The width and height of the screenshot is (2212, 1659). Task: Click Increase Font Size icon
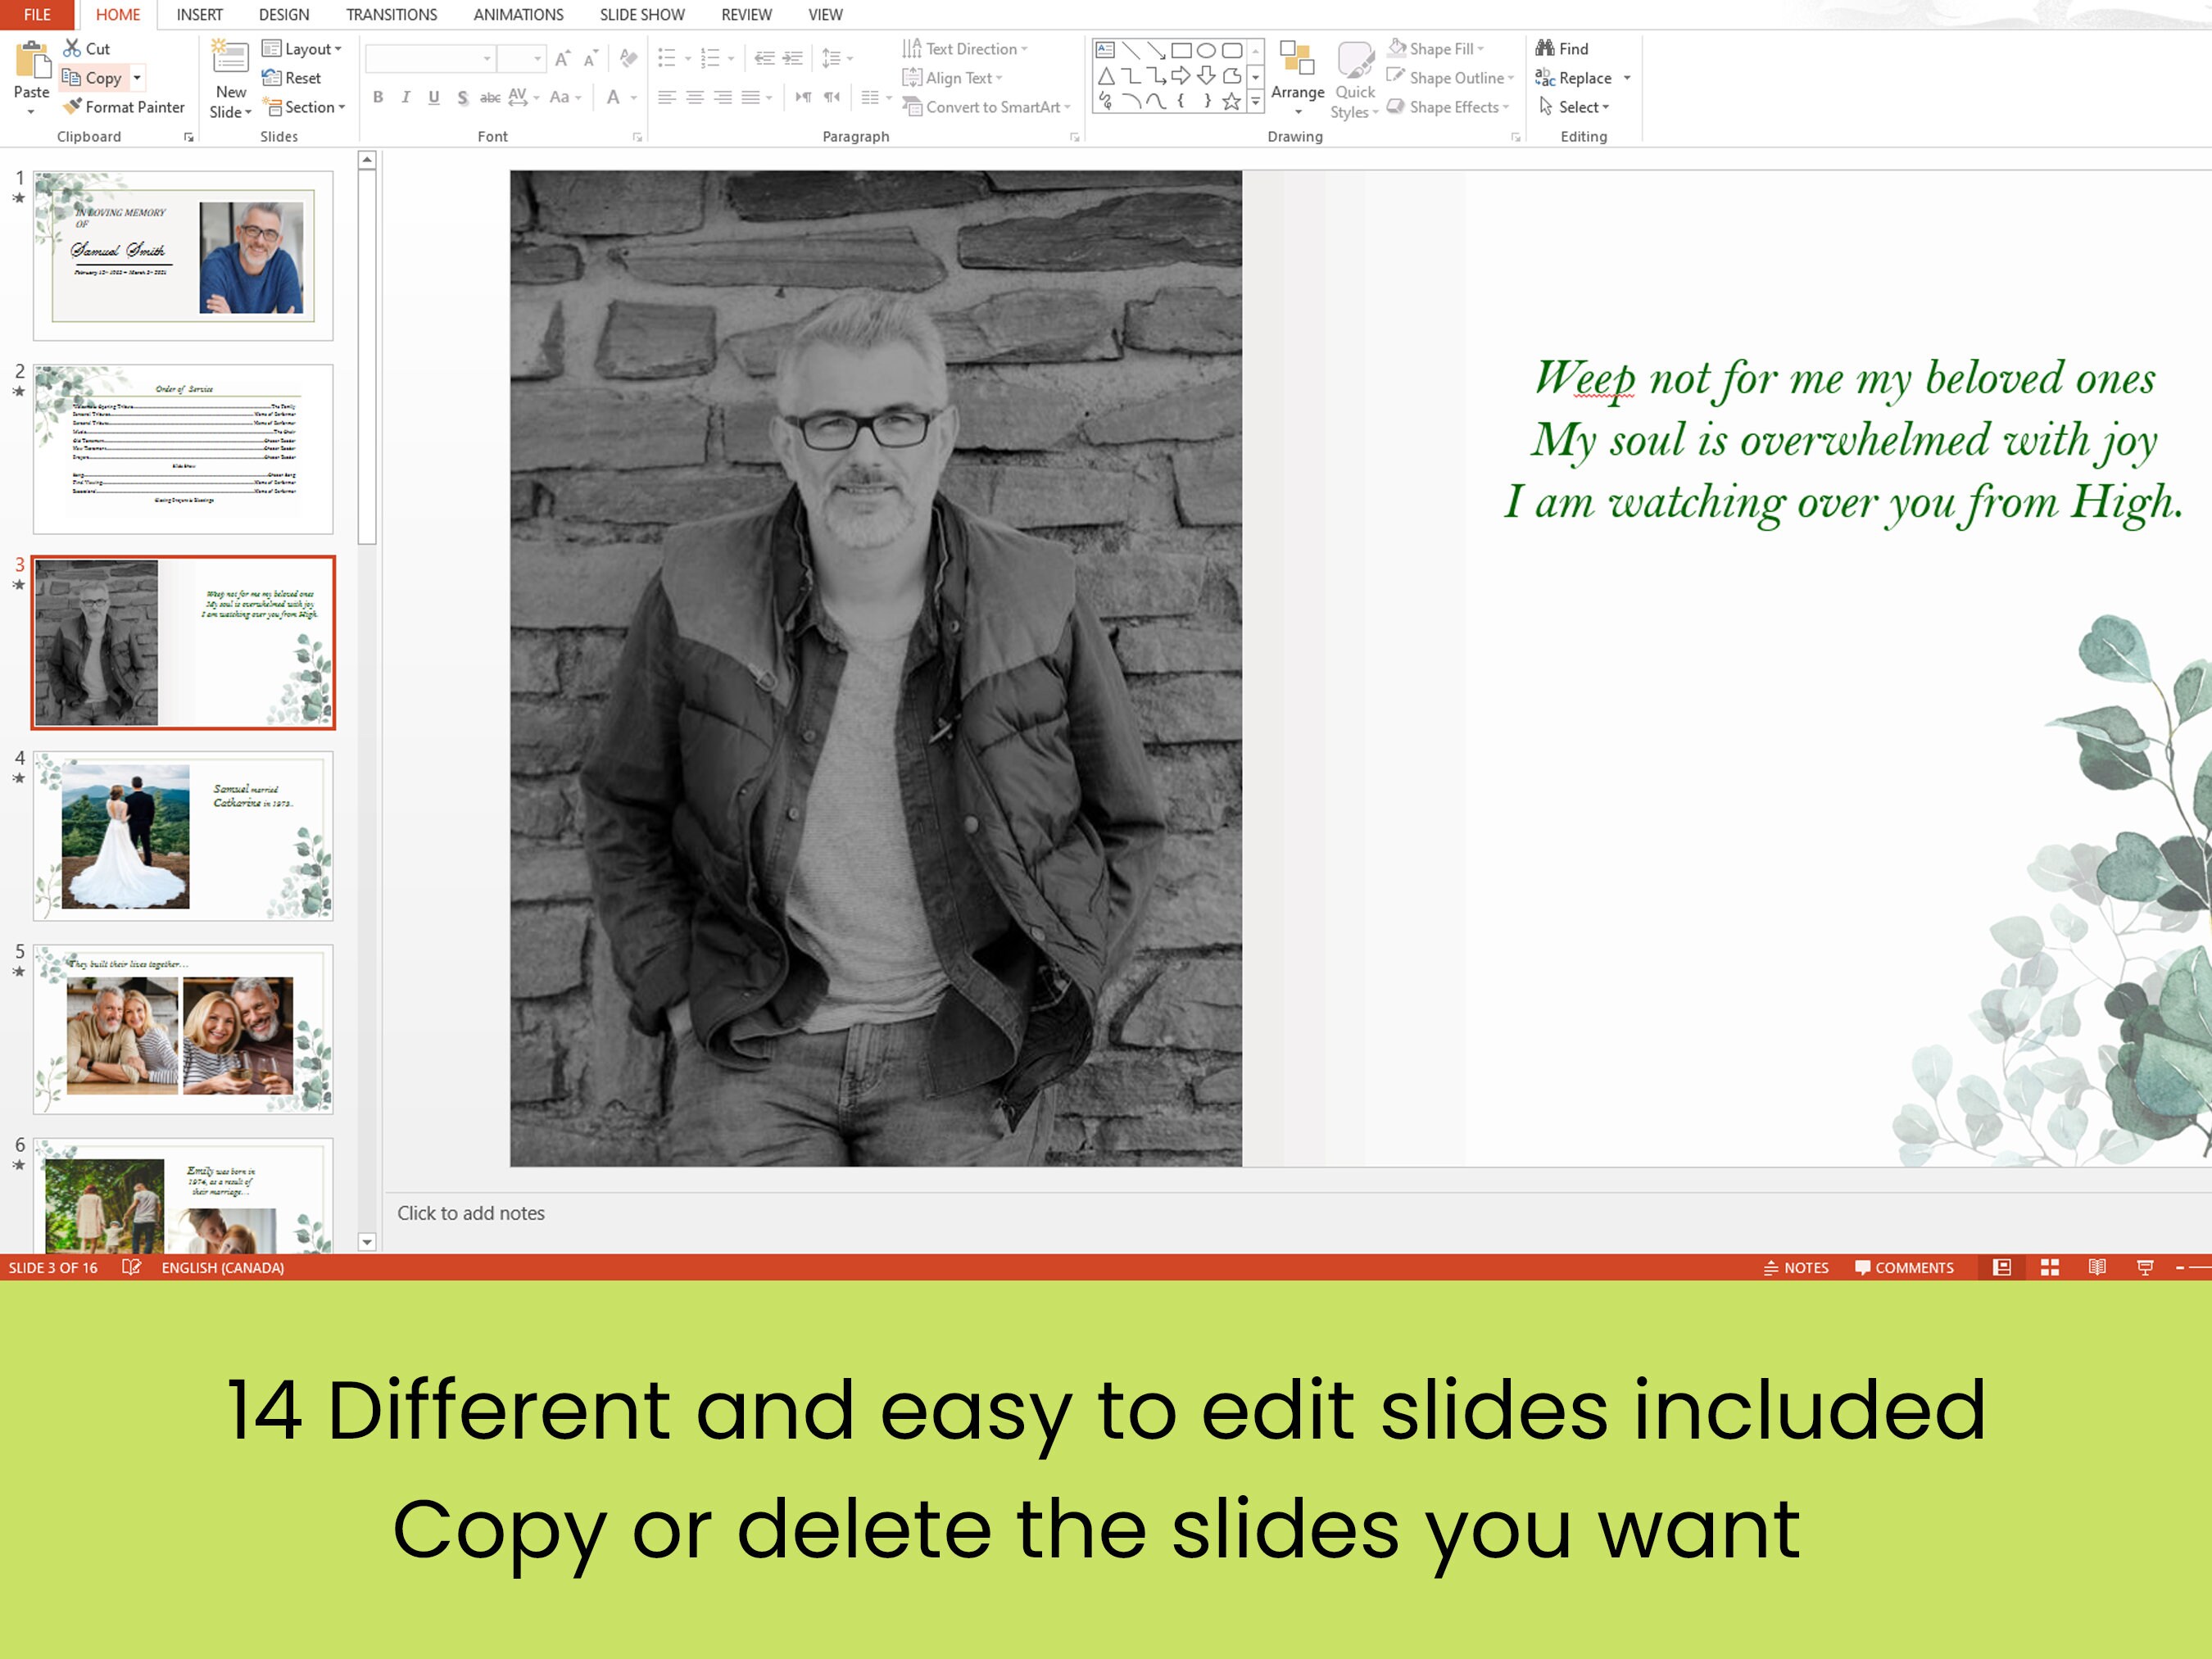point(563,58)
